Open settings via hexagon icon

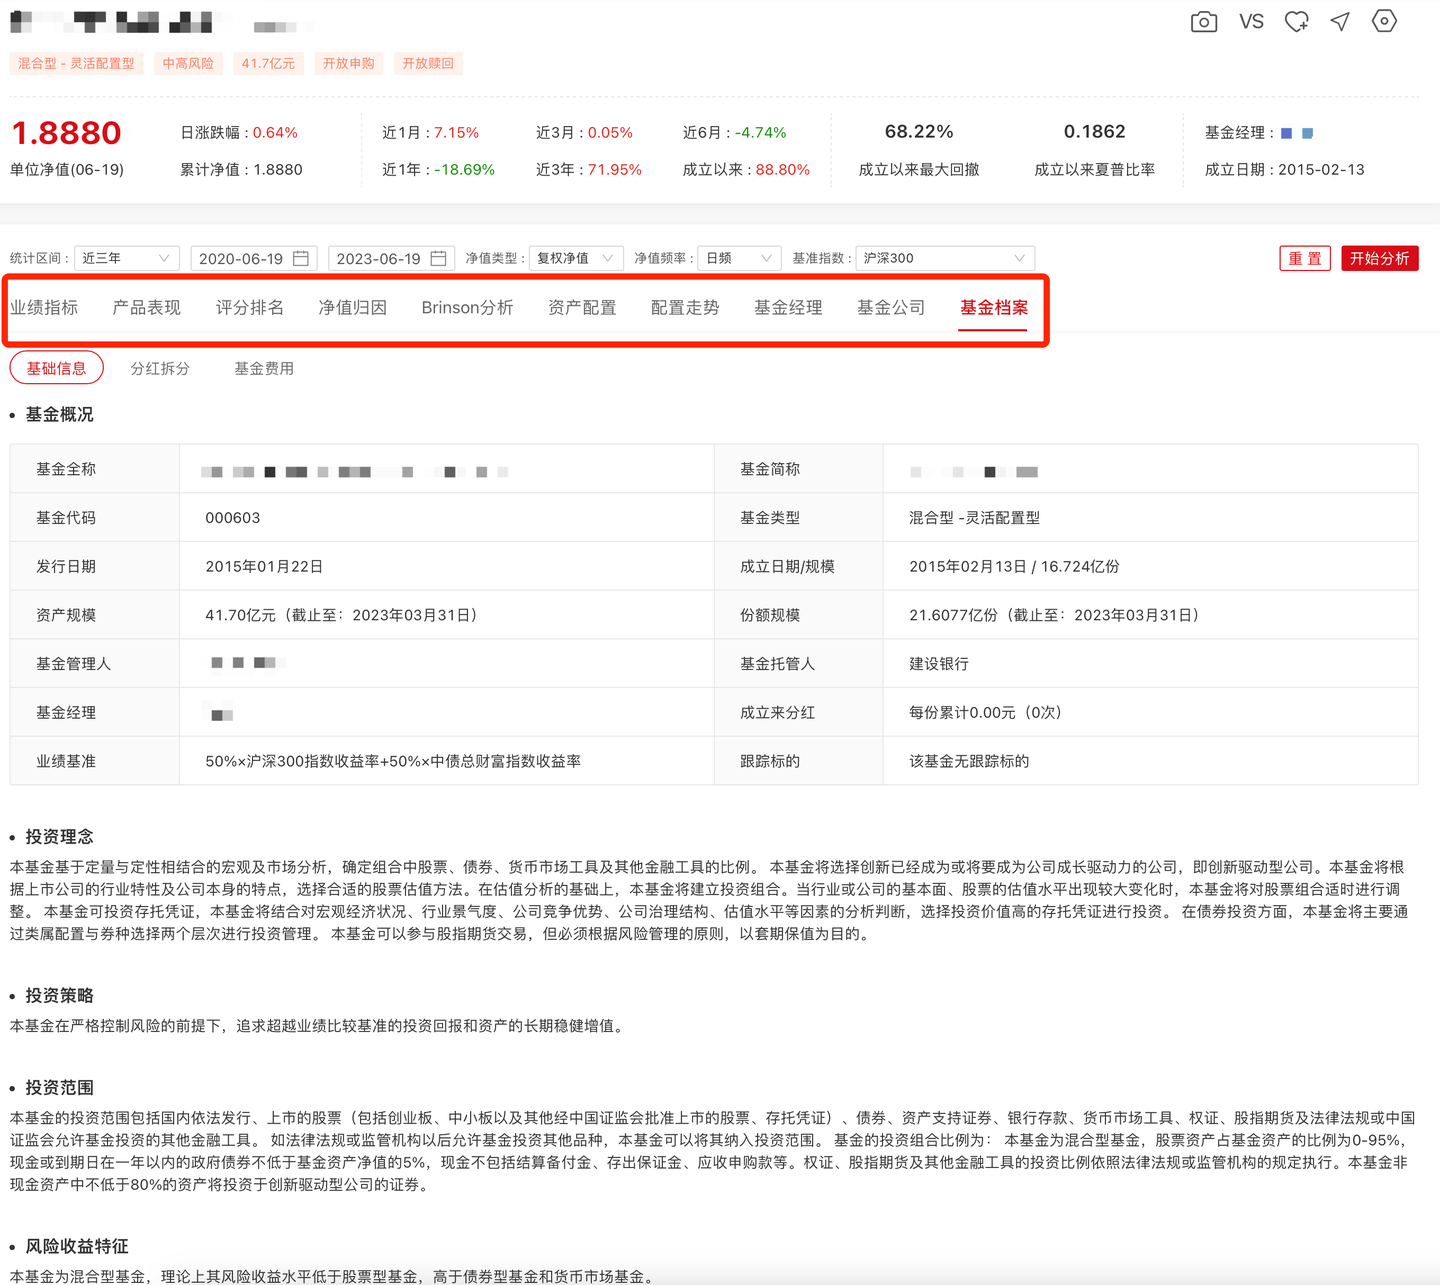(1384, 21)
